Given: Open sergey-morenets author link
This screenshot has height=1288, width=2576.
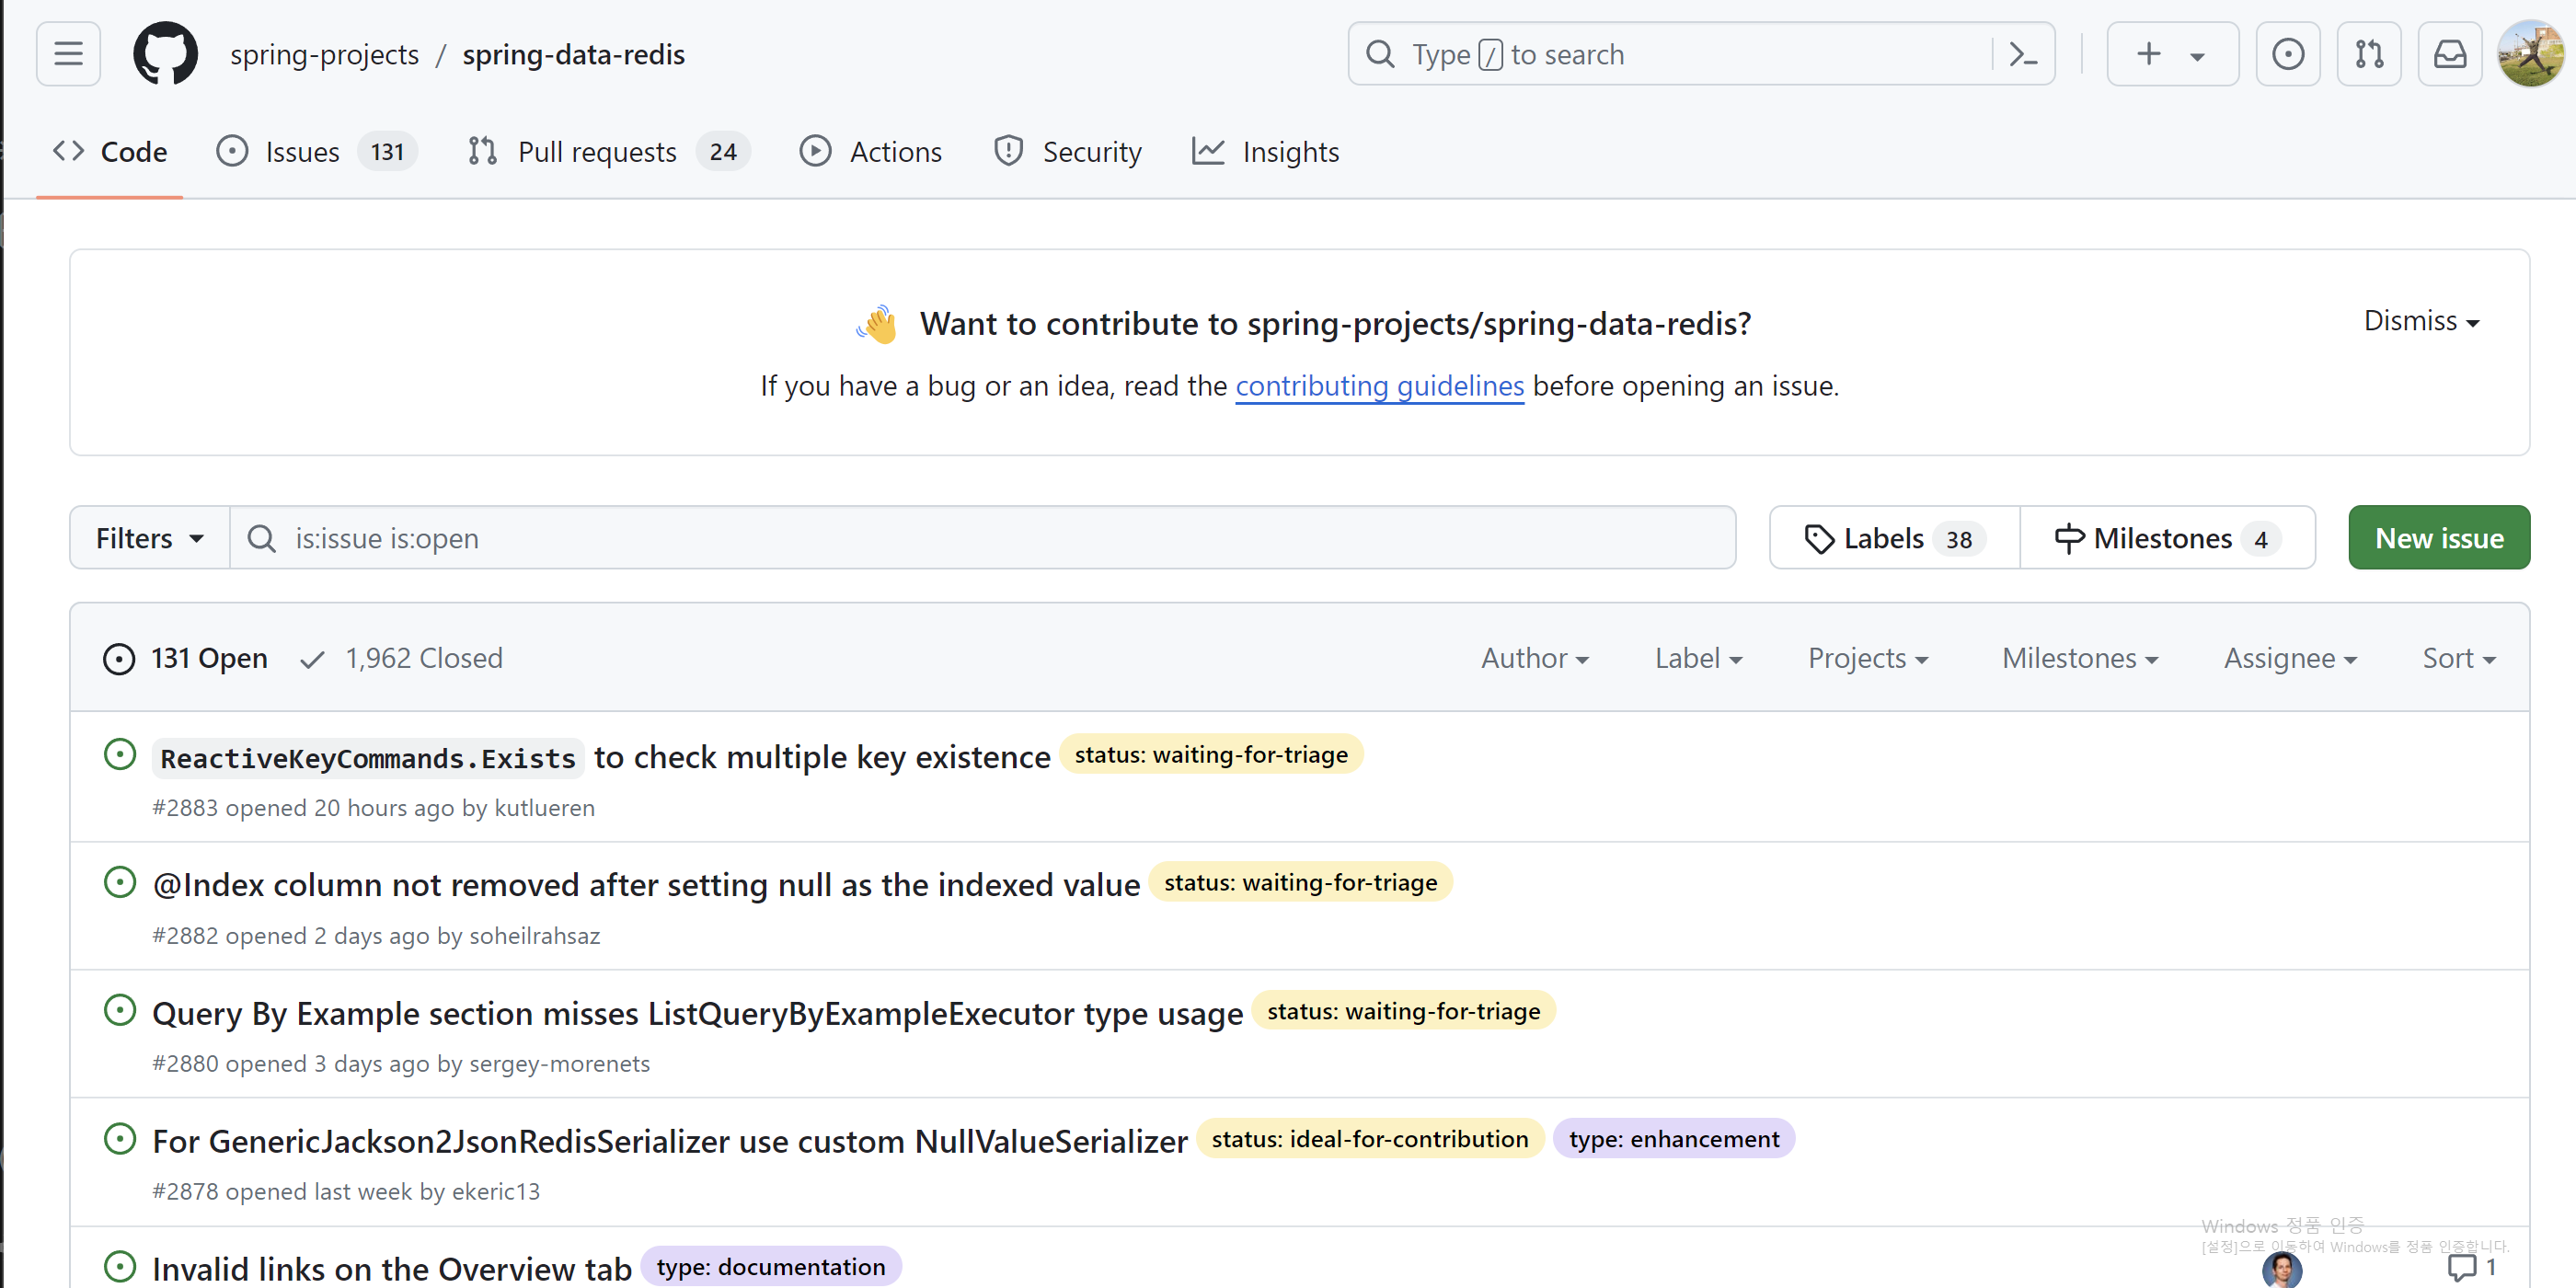Looking at the screenshot, I should 559,1064.
